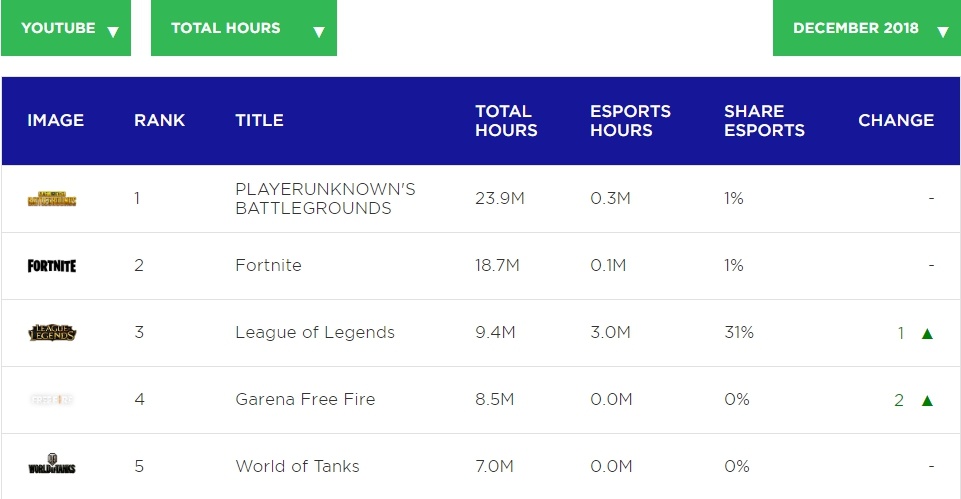The width and height of the screenshot is (961, 499).
Task: Open the Fortnite title link
Action: click(268, 266)
